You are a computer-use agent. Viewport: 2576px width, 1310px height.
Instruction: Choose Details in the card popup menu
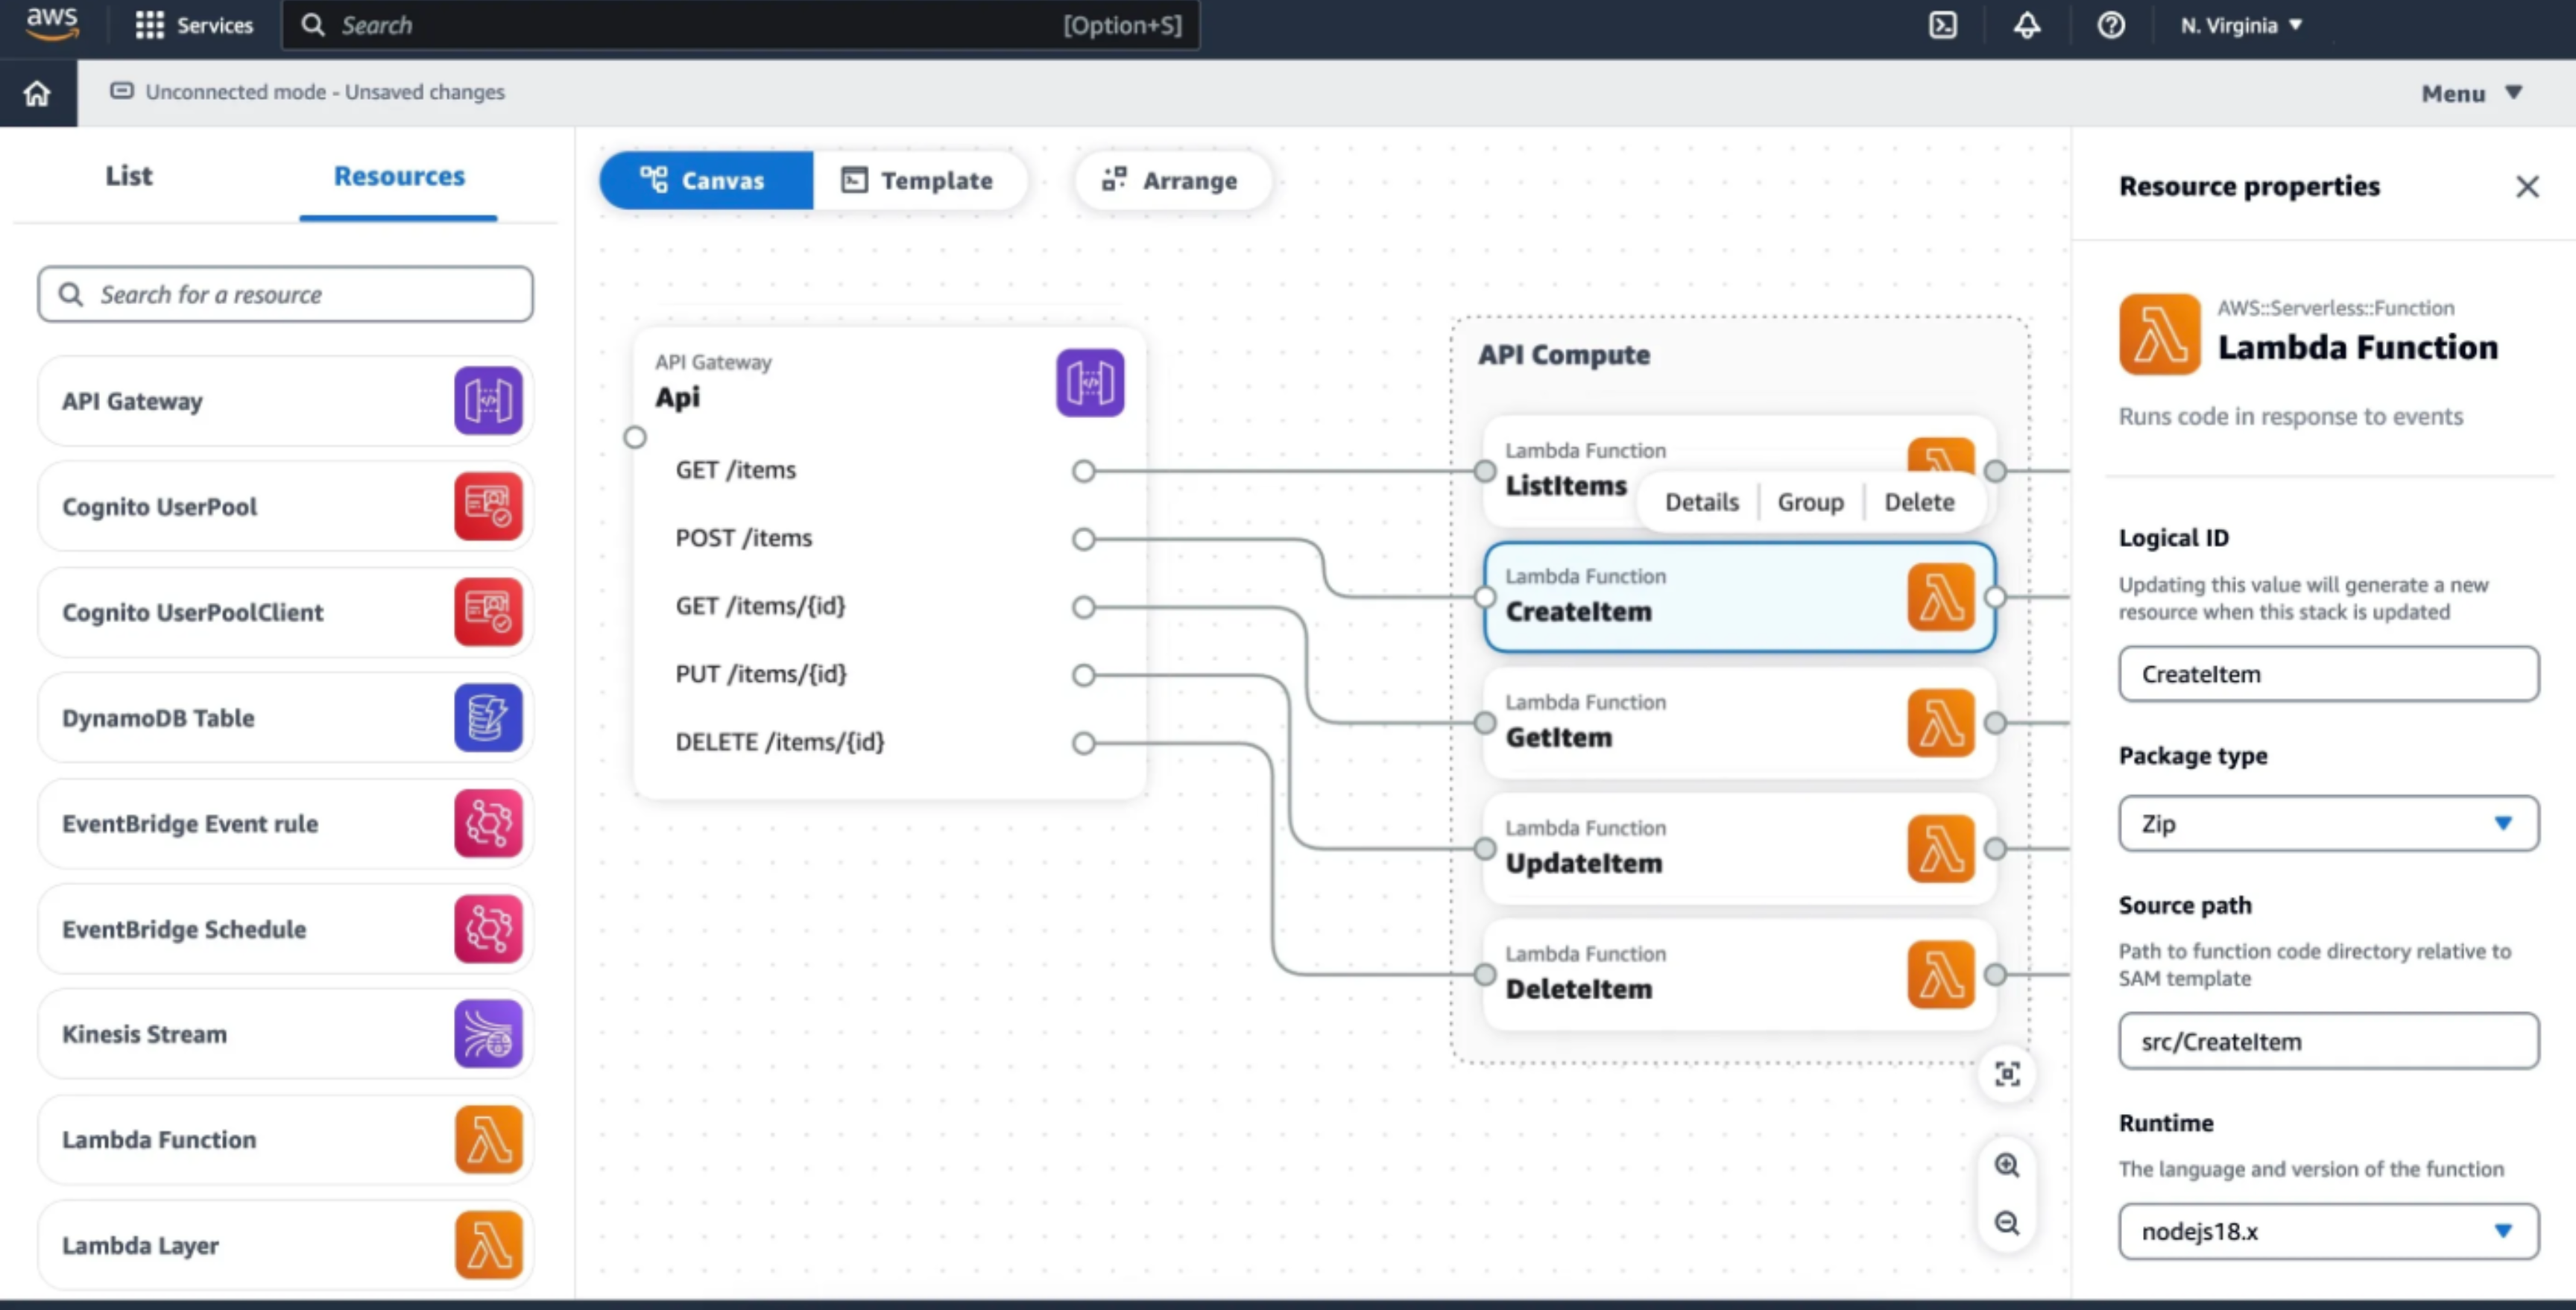1701,502
